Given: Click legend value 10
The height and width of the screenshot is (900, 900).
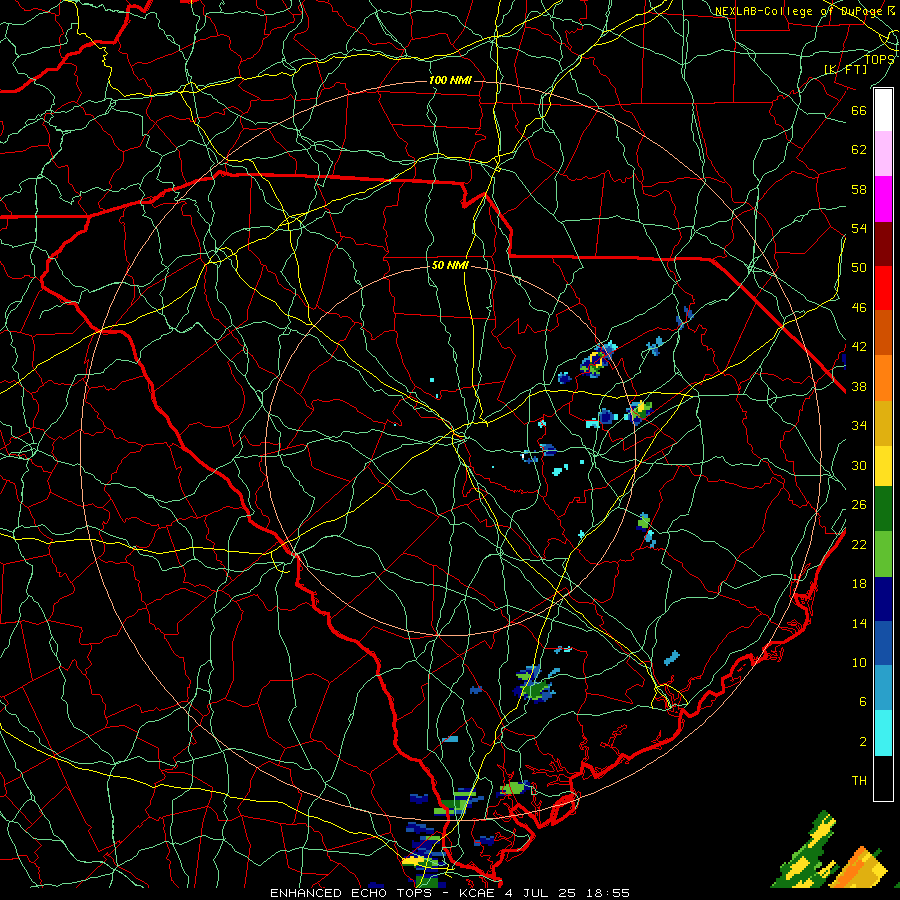Looking at the screenshot, I should pos(859,662).
